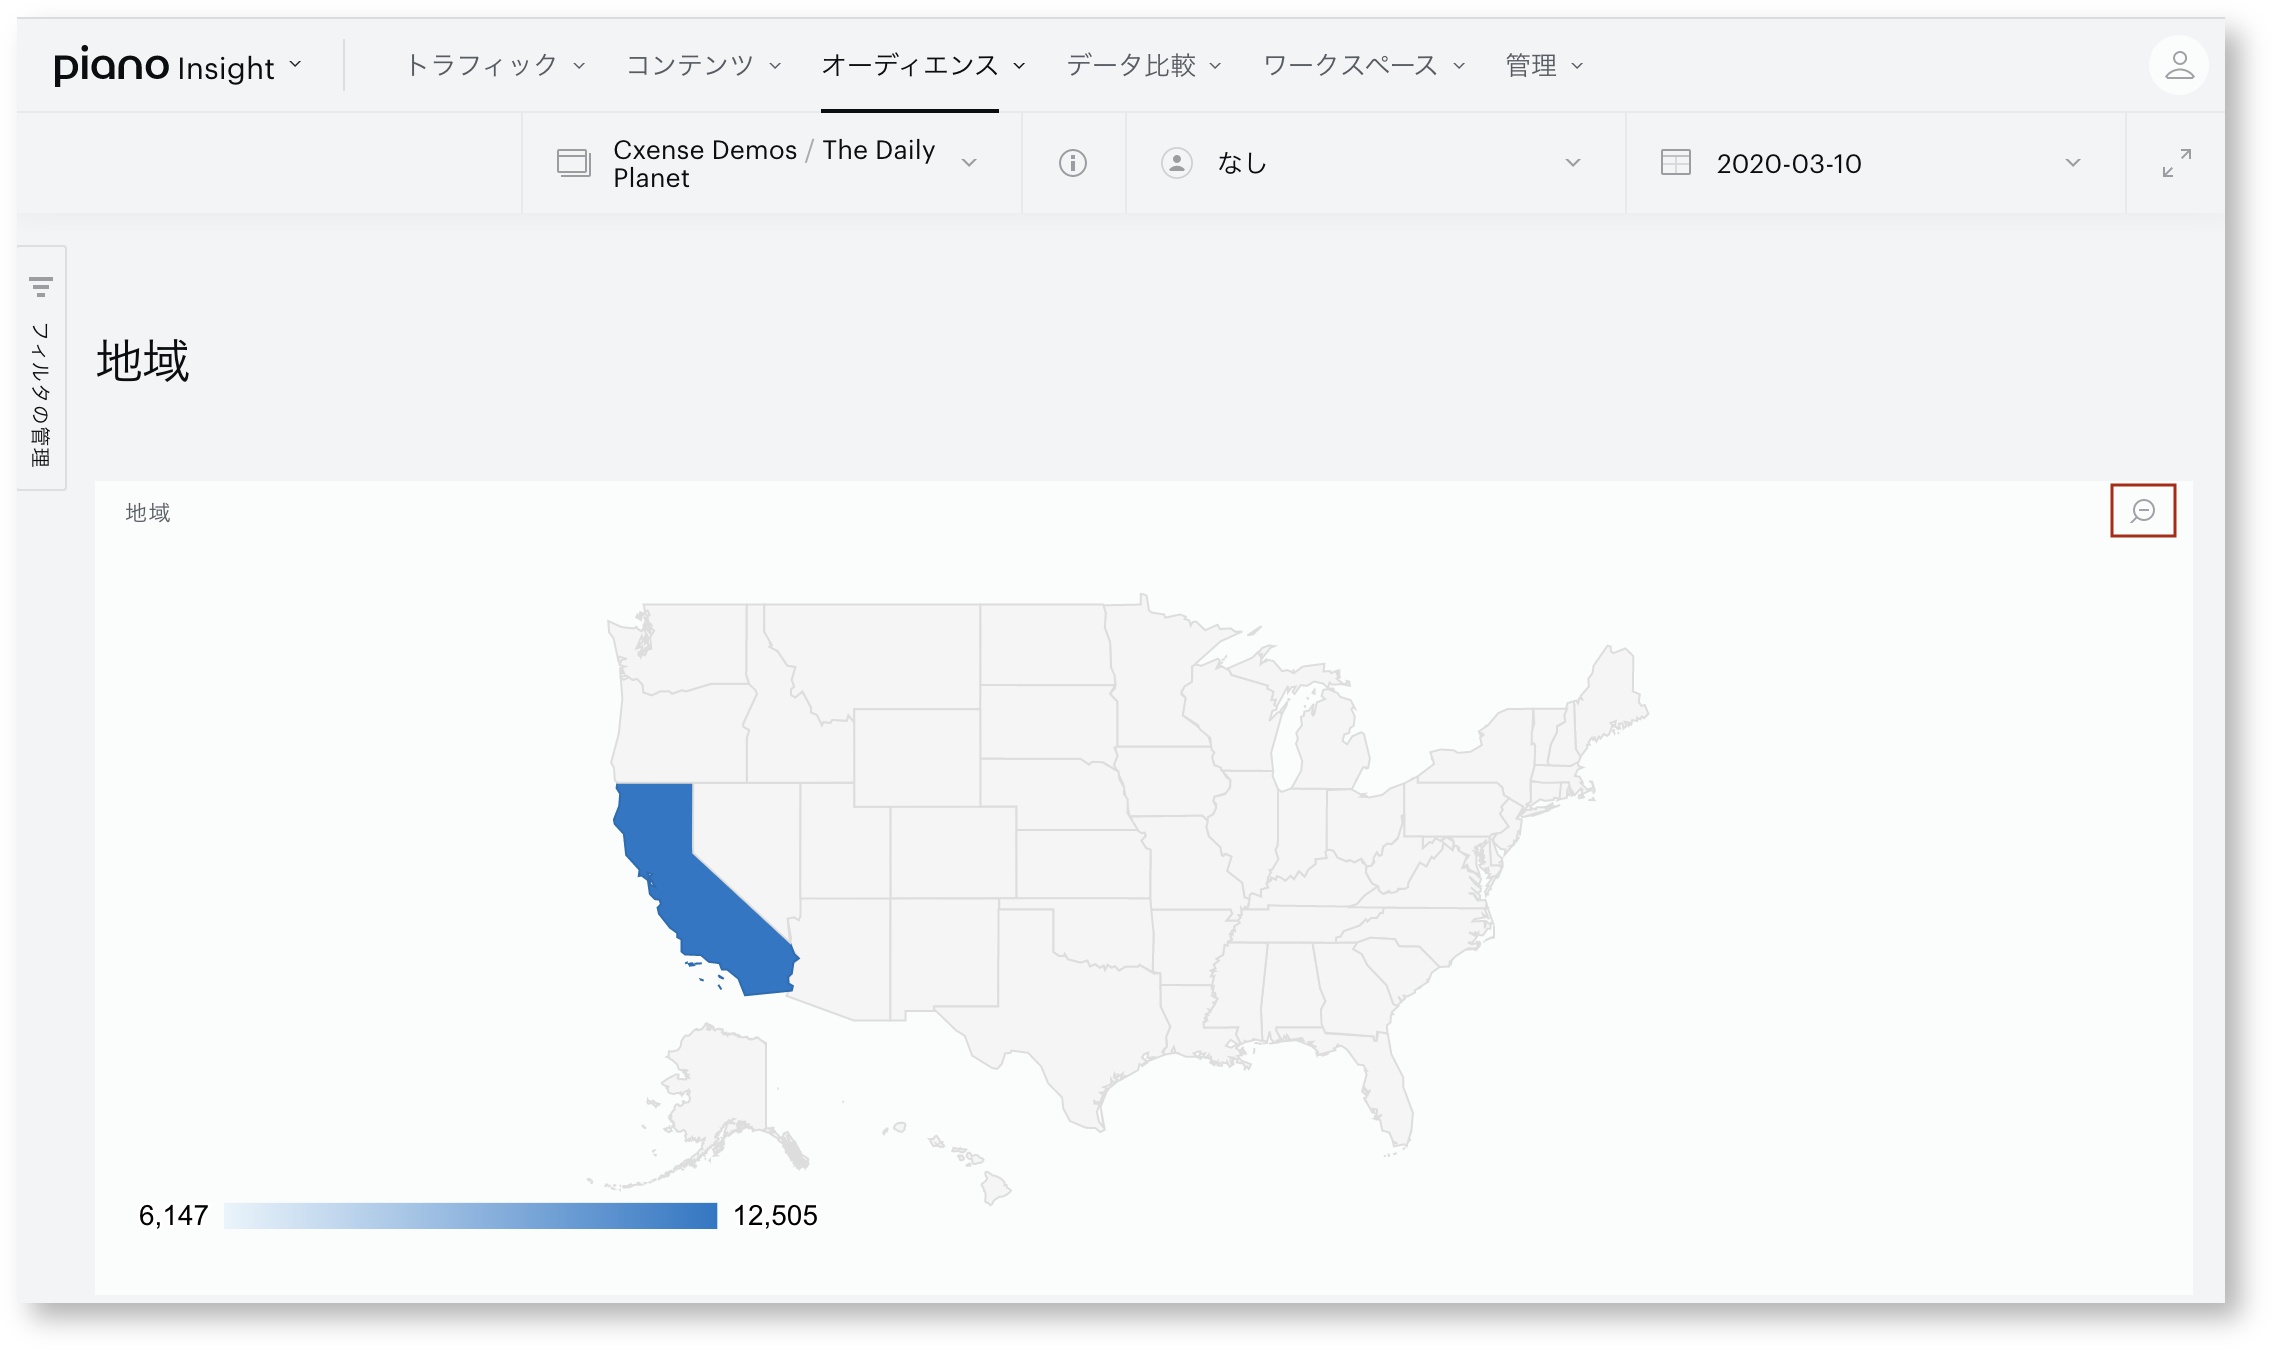The width and height of the screenshot is (2273, 1351).
Task: Open the user profile avatar menu
Action: coord(2178,66)
